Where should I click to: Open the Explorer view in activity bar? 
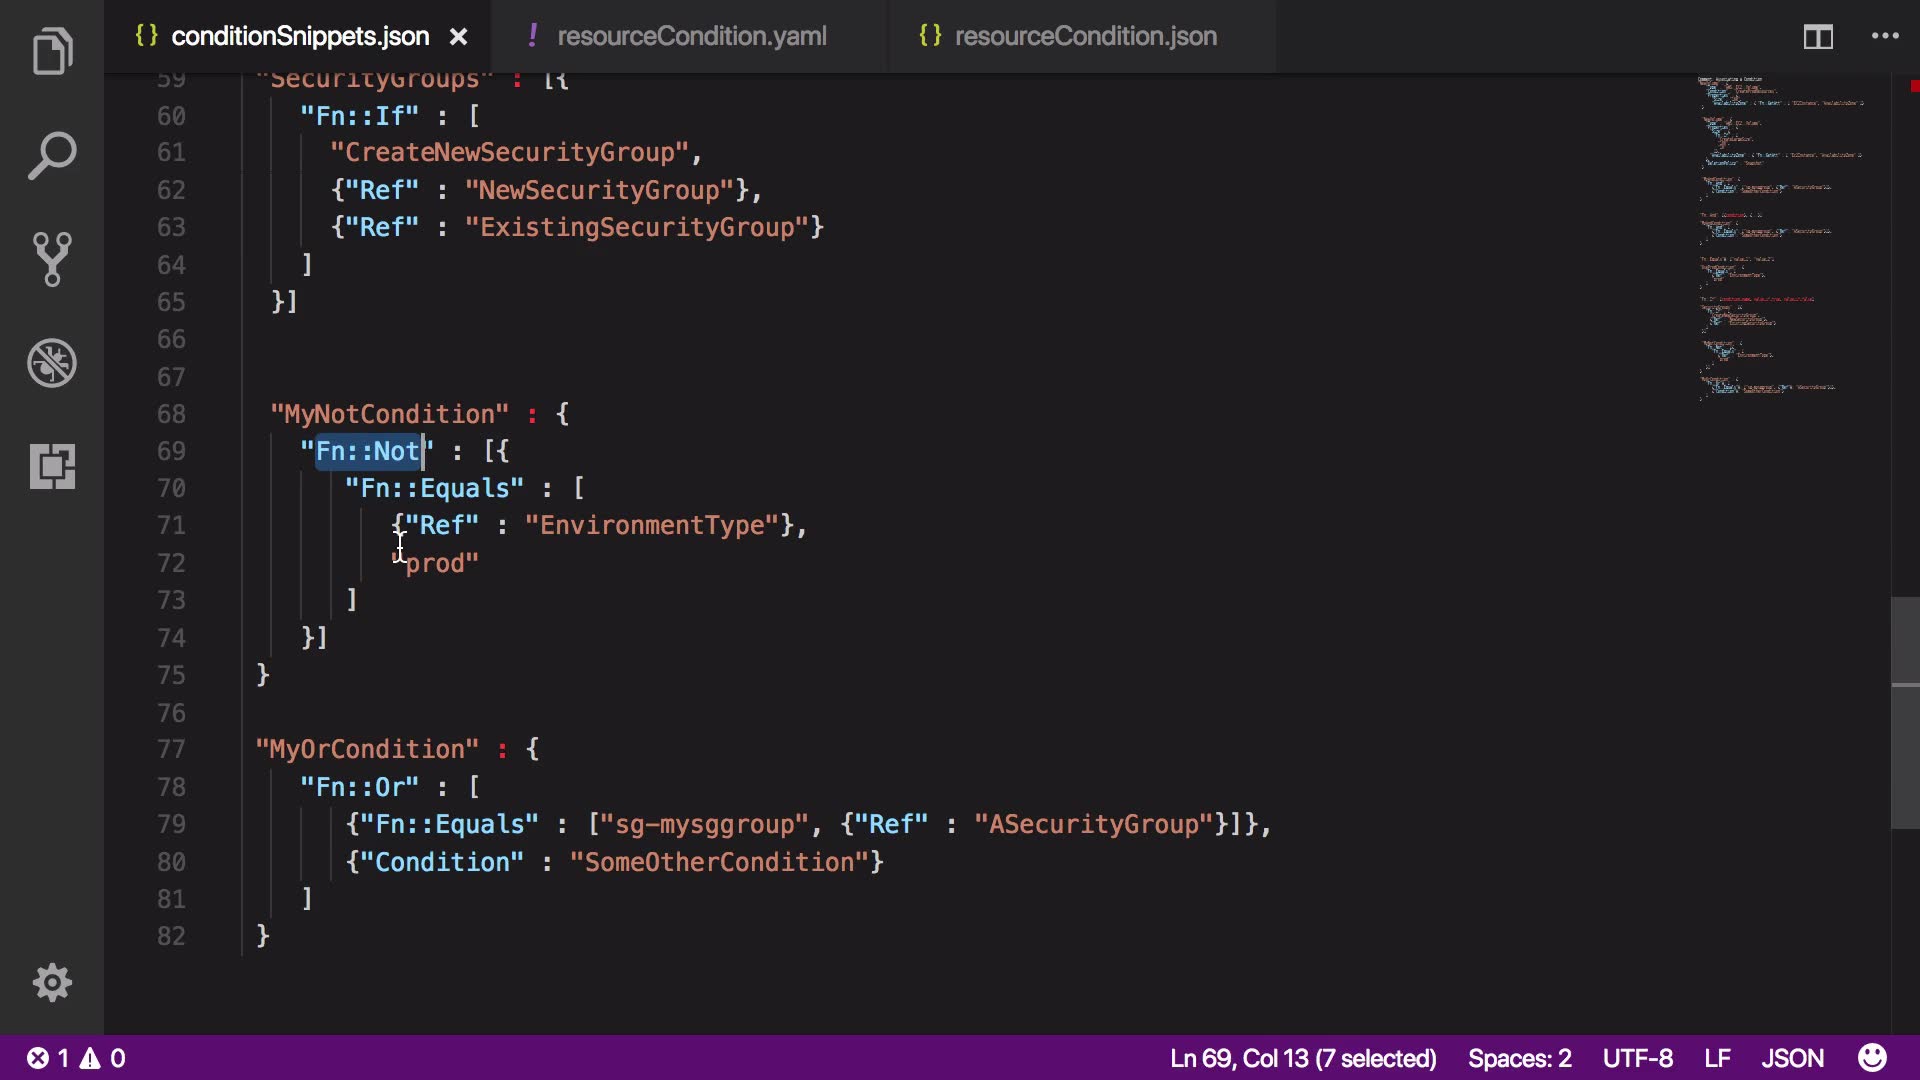(52, 52)
